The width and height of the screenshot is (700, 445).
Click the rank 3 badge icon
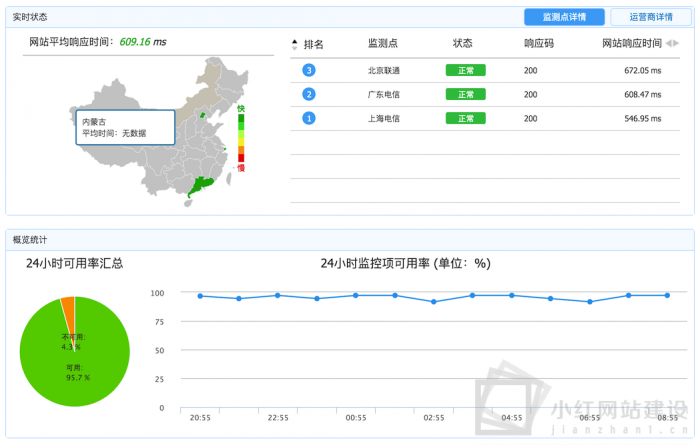[x=309, y=70]
